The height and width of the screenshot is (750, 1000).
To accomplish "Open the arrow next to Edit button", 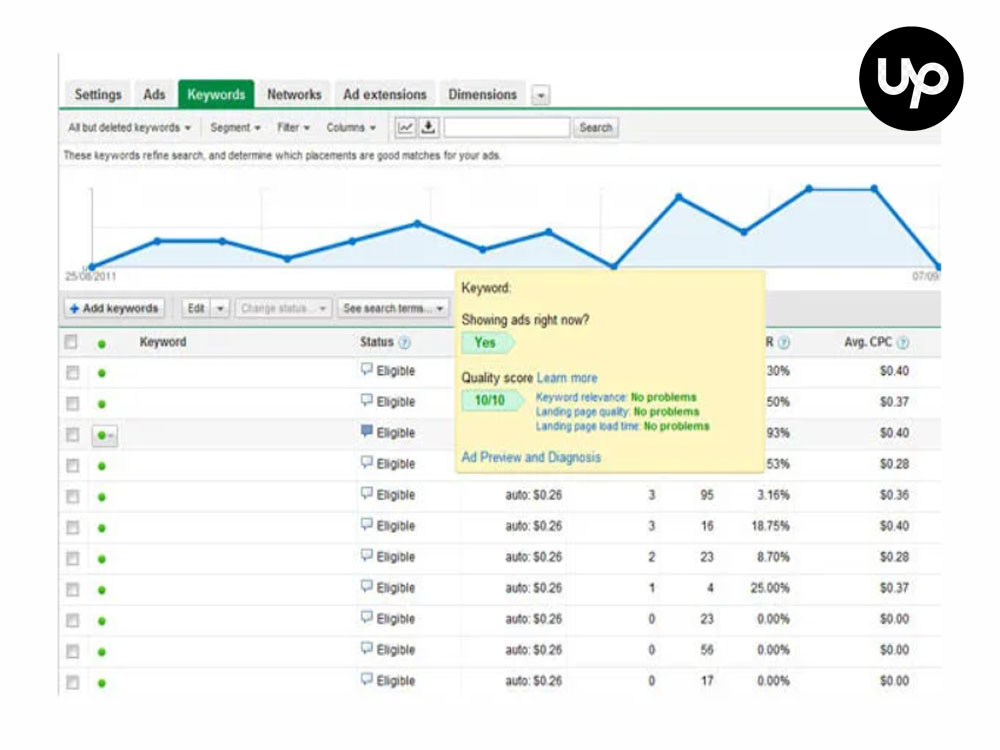I will coord(220,309).
